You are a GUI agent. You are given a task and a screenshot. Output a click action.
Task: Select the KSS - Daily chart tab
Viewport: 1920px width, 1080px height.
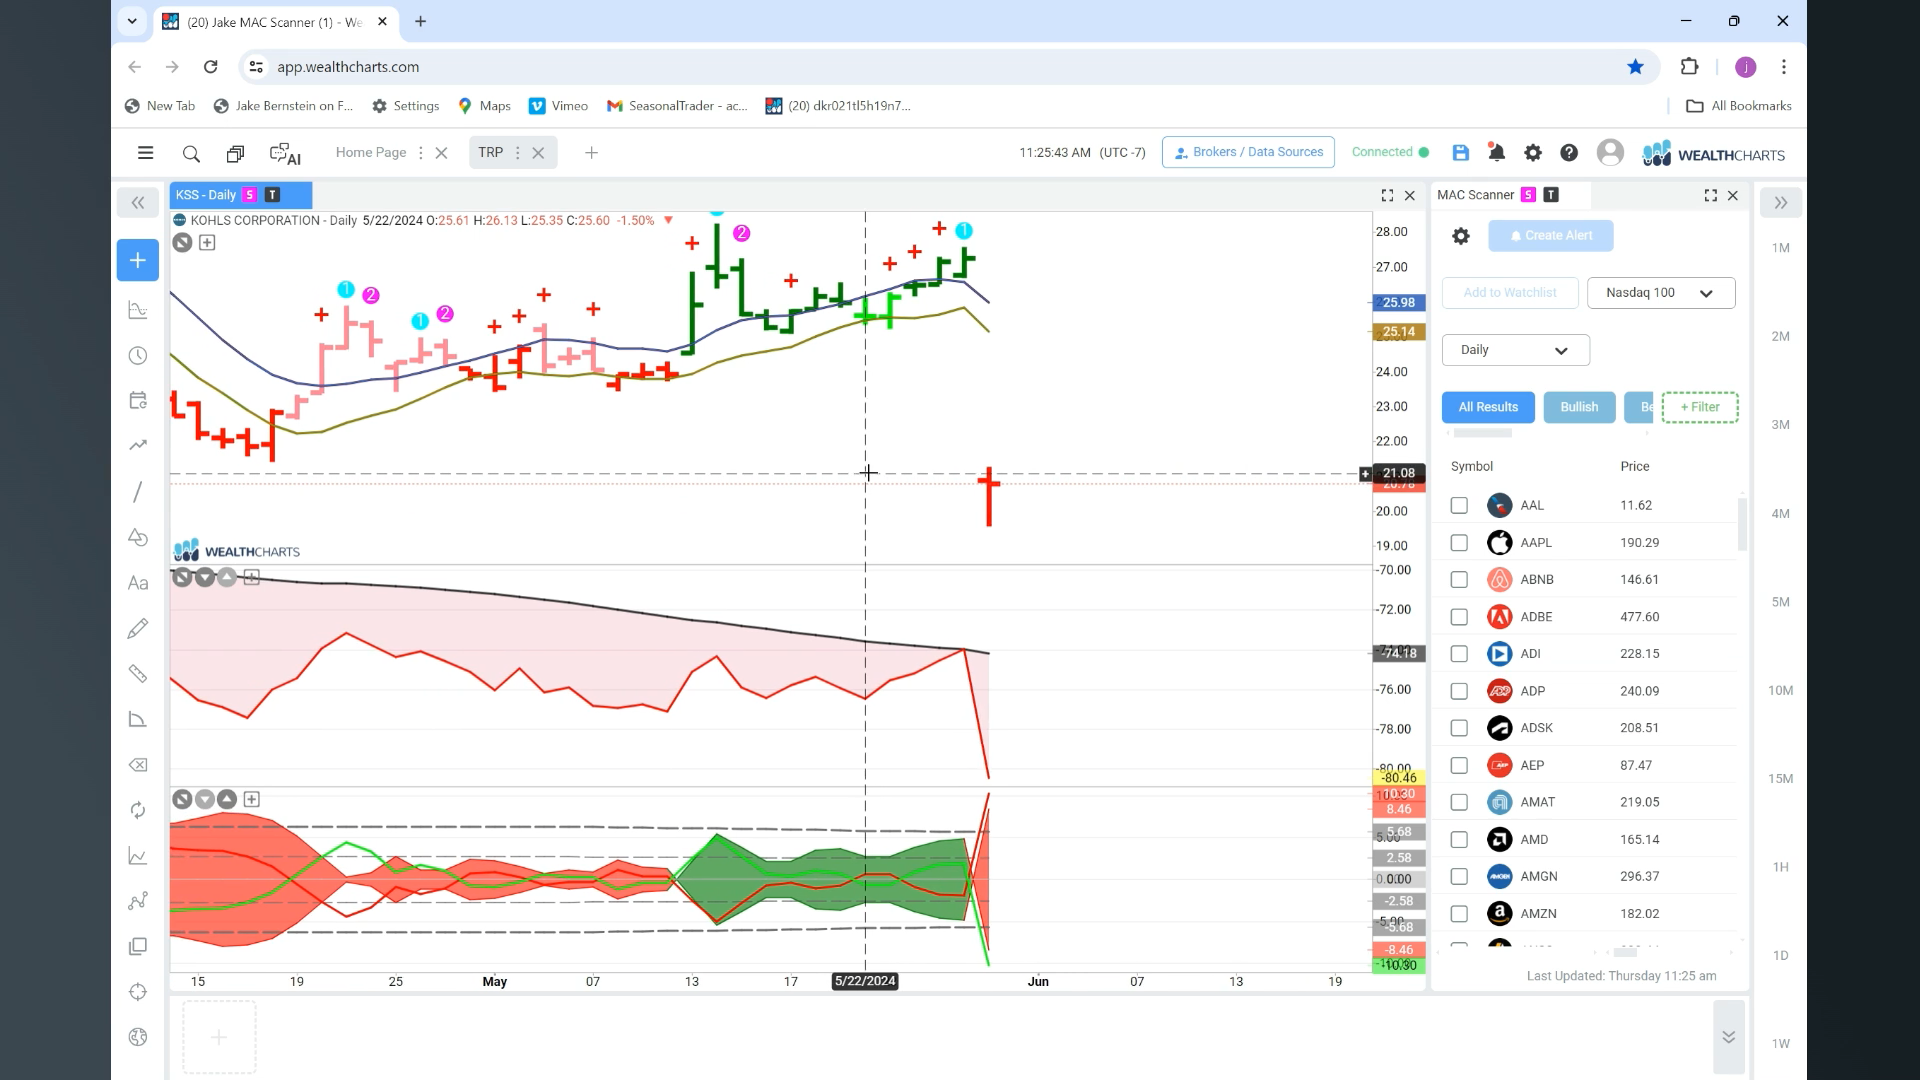(x=241, y=195)
